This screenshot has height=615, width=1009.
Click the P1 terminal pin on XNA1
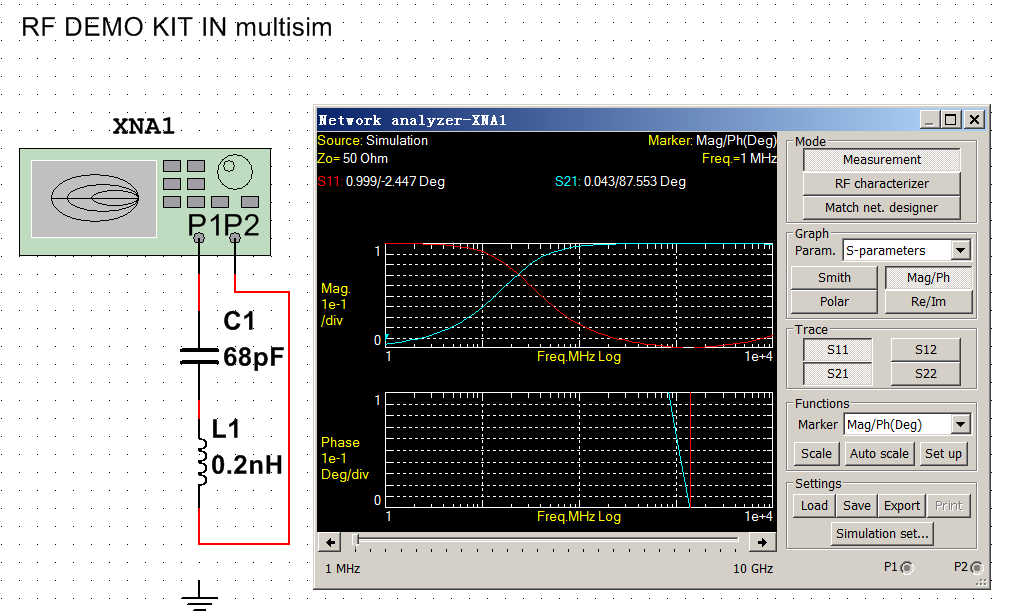pos(199,238)
